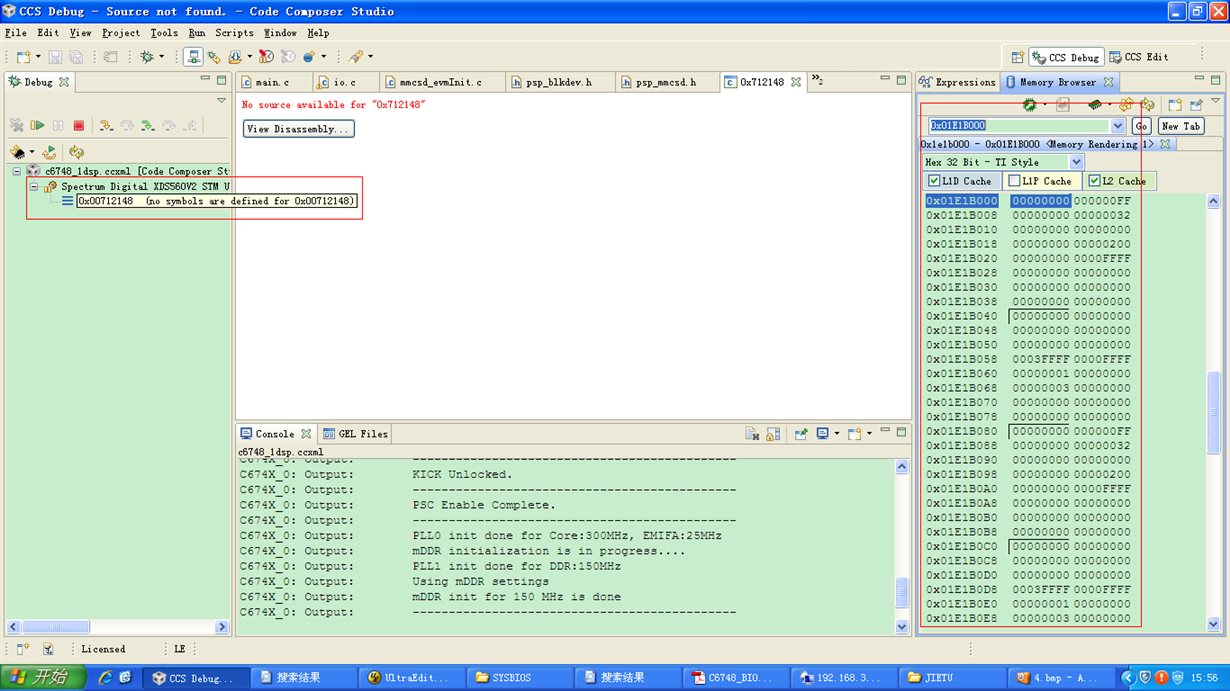
Task: Toggle the L1D Cache checkbox
Action: pos(934,181)
